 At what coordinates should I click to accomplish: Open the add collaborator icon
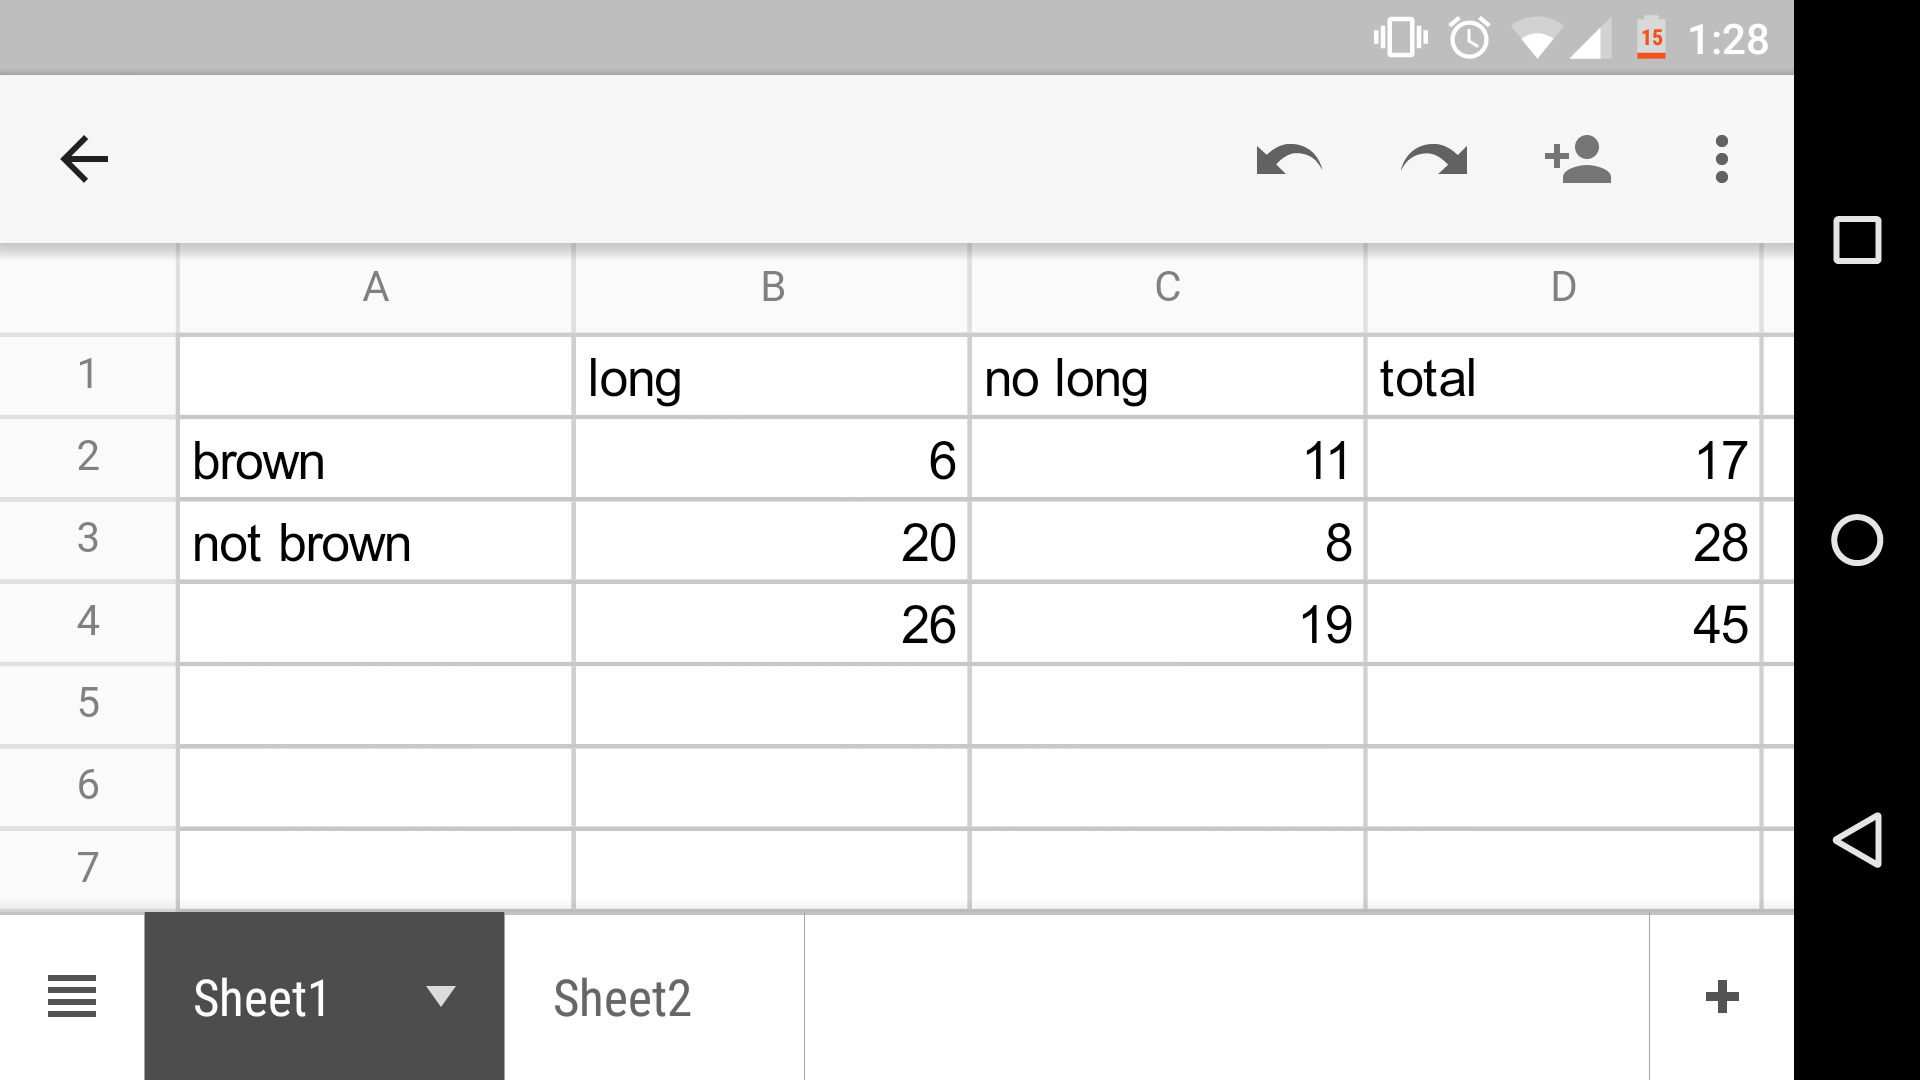tap(1577, 159)
